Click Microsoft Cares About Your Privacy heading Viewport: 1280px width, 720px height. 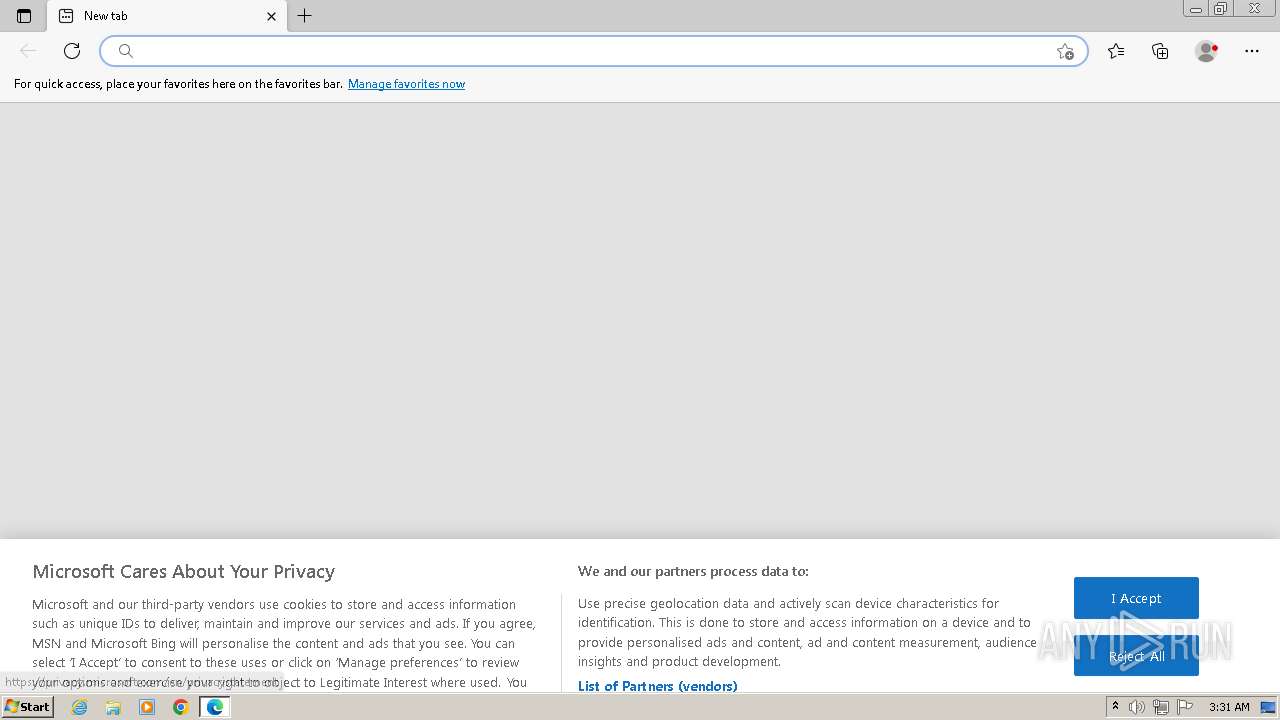pyautogui.click(x=183, y=571)
